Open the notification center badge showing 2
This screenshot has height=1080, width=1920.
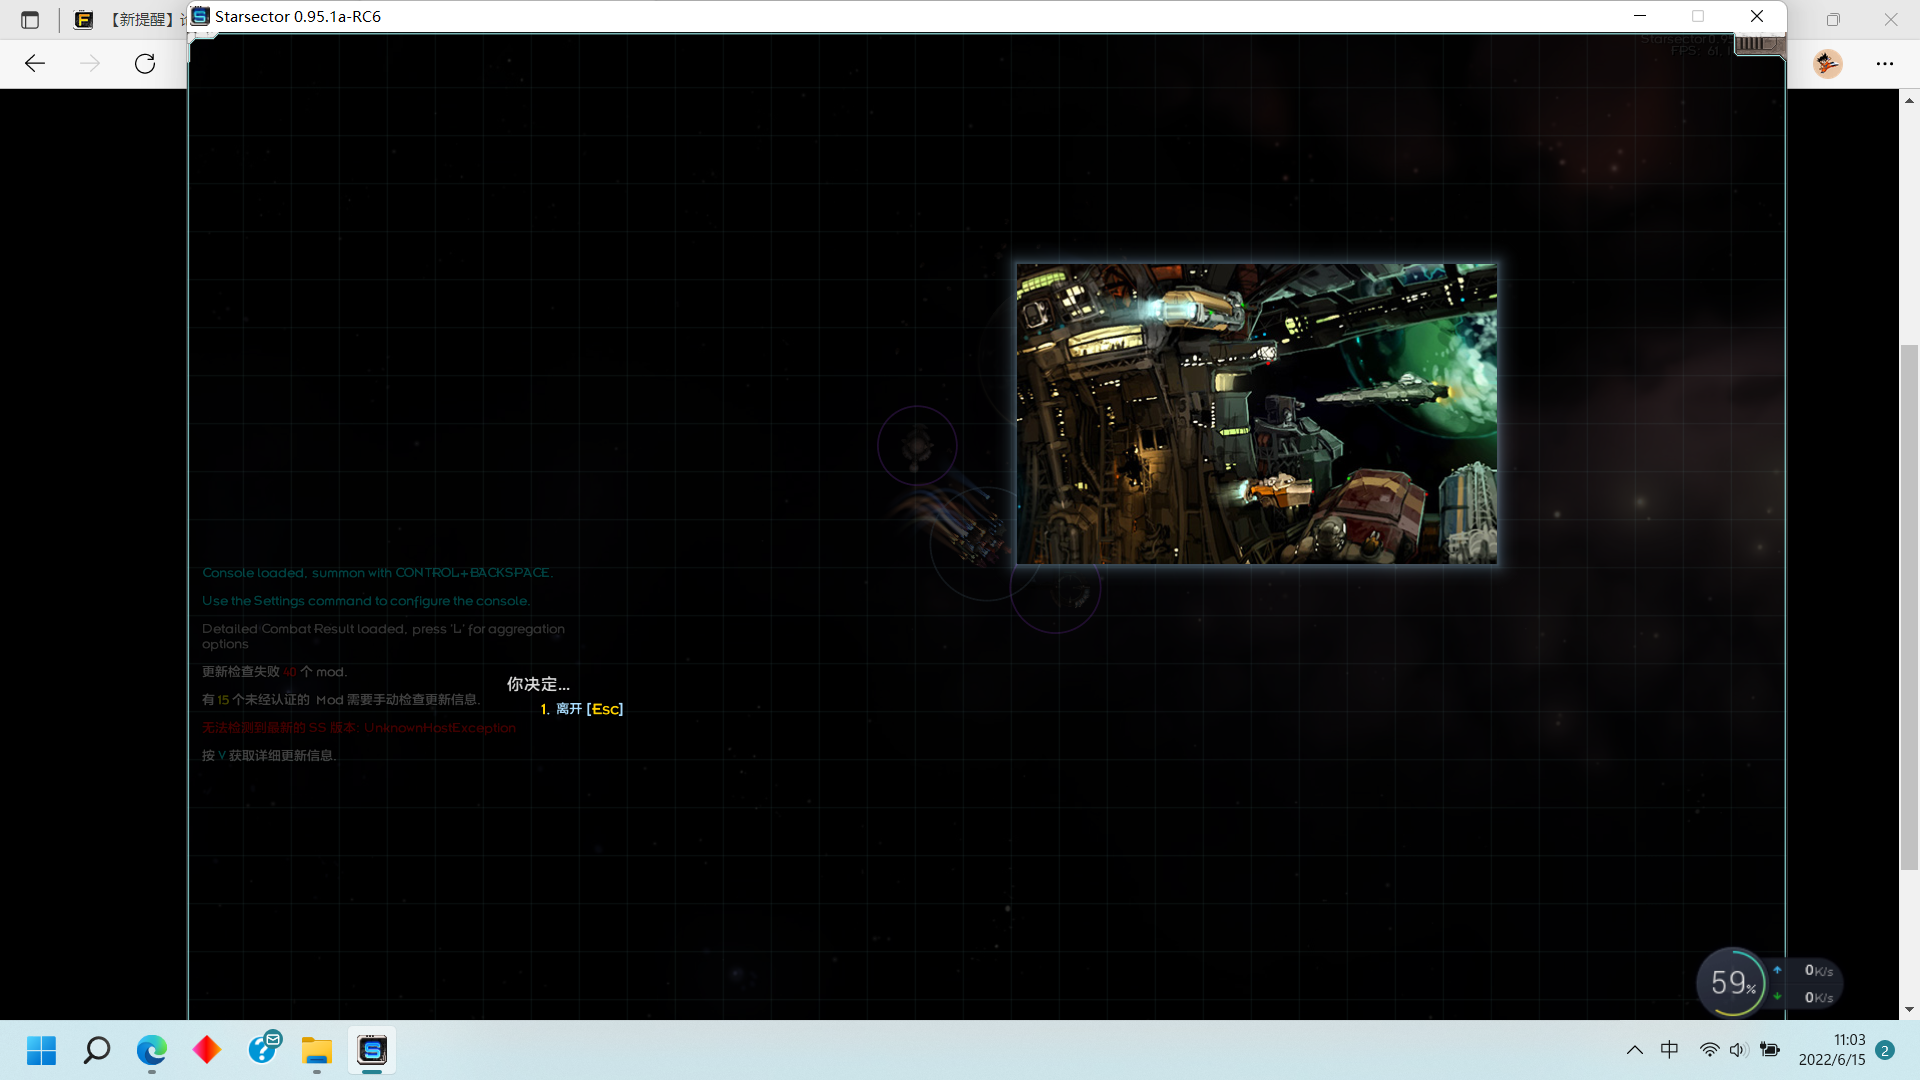tap(1885, 1050)
